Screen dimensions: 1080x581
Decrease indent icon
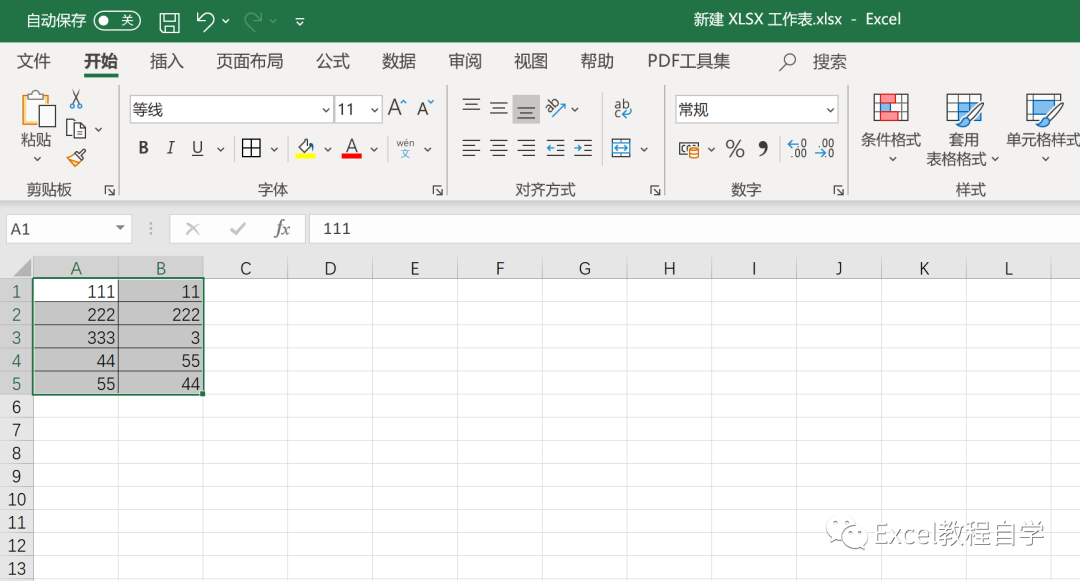click(x=555, y=148)
